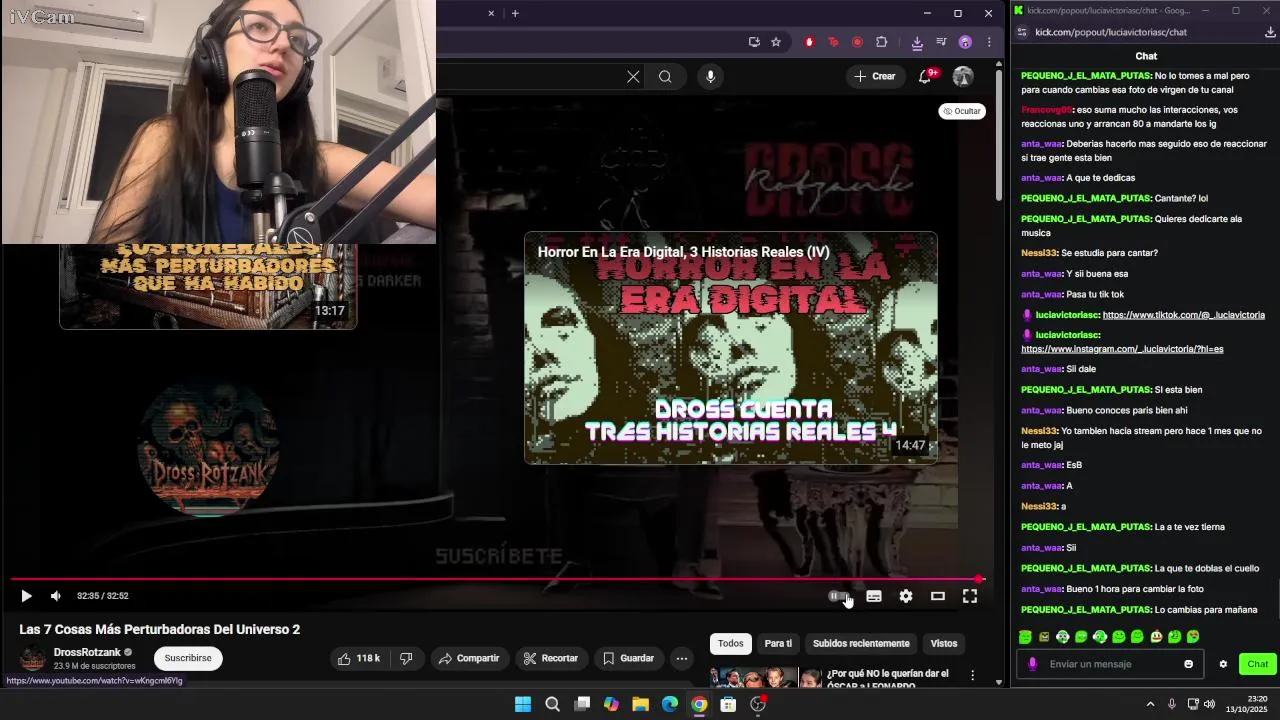1280x720 pixels.
Task: Open the red hand ad-blocker extension
Action: tap(809, 42)
